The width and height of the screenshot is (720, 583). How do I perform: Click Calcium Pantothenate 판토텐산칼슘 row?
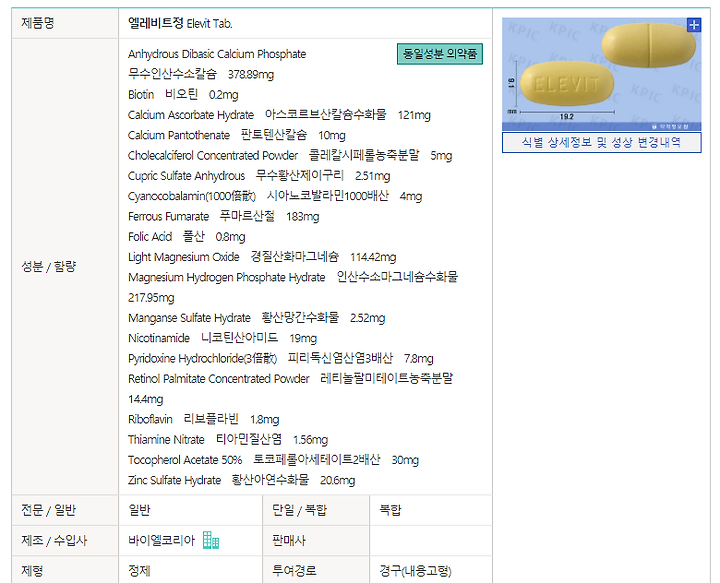point(236,135)
